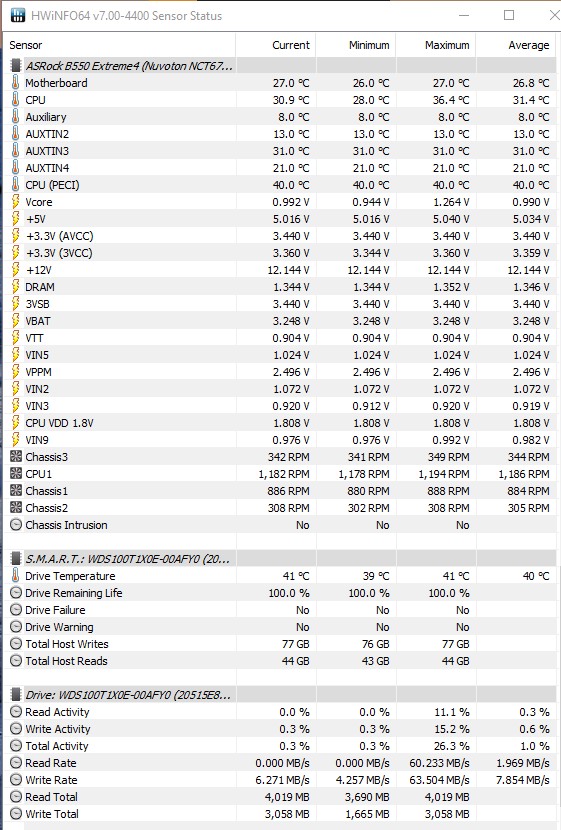
Task: Maximize the HWiNFO64 Sensor Status window
Action: point(509,15)
